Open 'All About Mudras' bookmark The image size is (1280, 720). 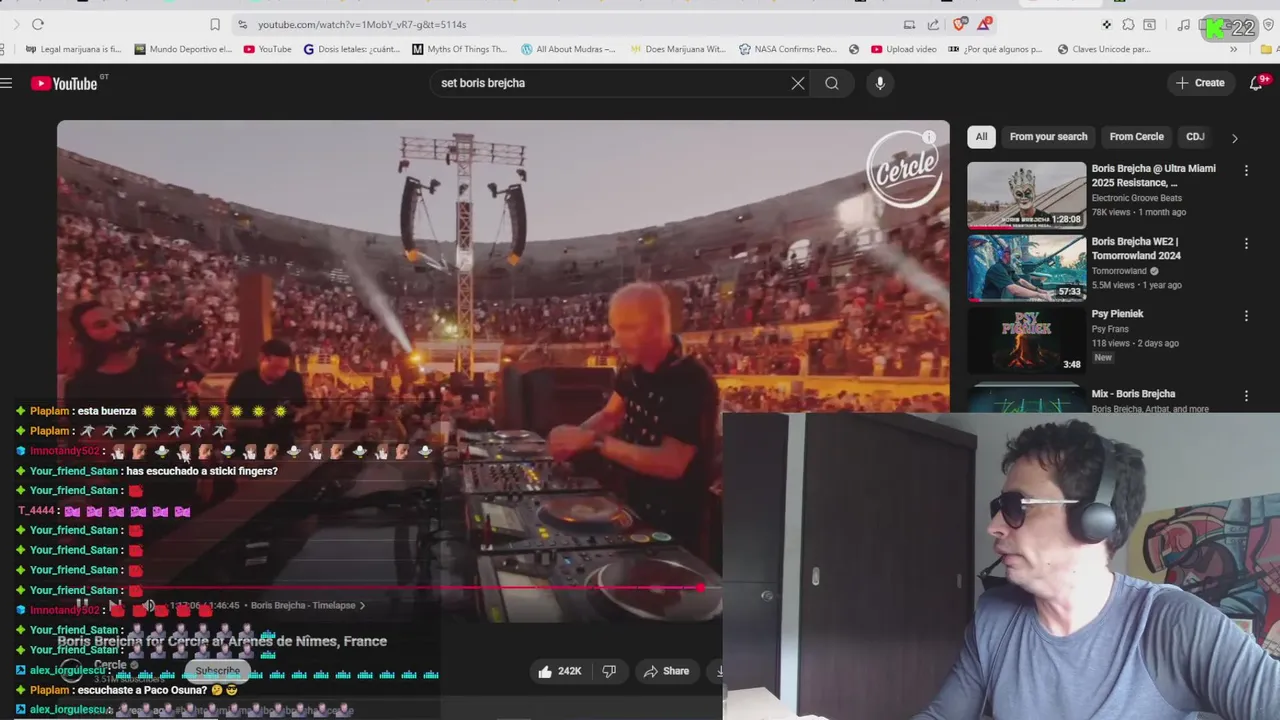(568, 49)
